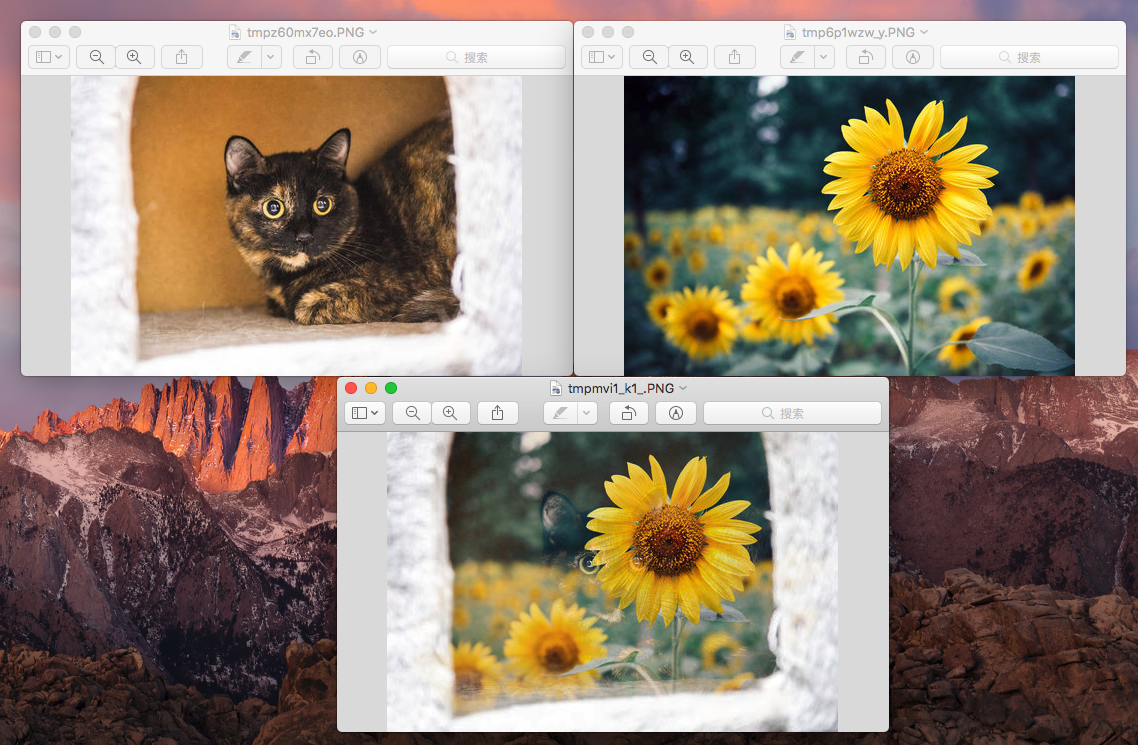Image resolution: width=1138 pixels, height=745 pixels.
Task: Maximize the tmpmvi1_k1_.PNG window
Action: coord(390,388)
